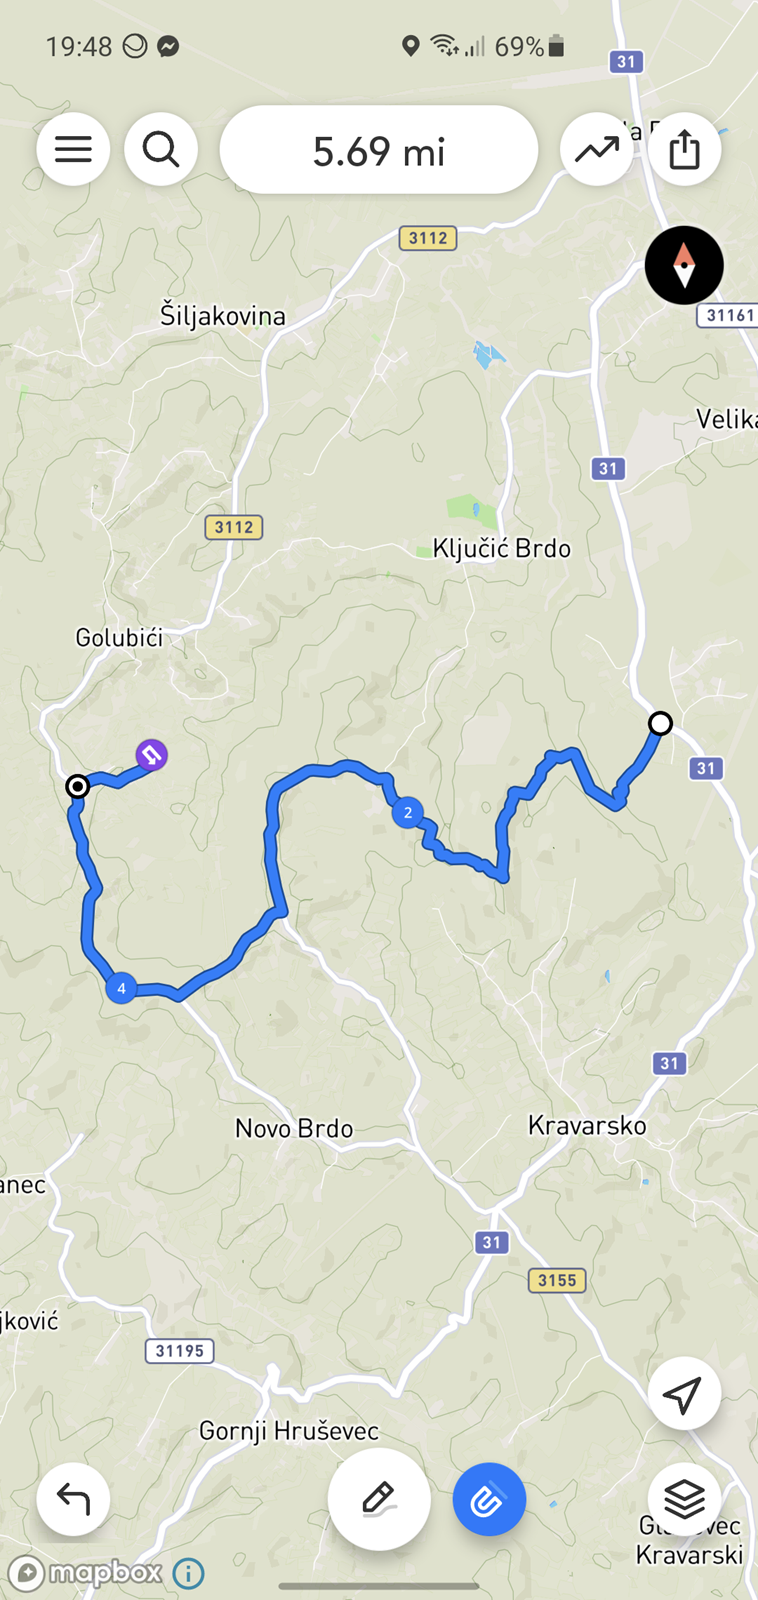This screenshot has width=758, height=1600.
Task: Reset map orientation with compass
Action: [x=684, y=265]
